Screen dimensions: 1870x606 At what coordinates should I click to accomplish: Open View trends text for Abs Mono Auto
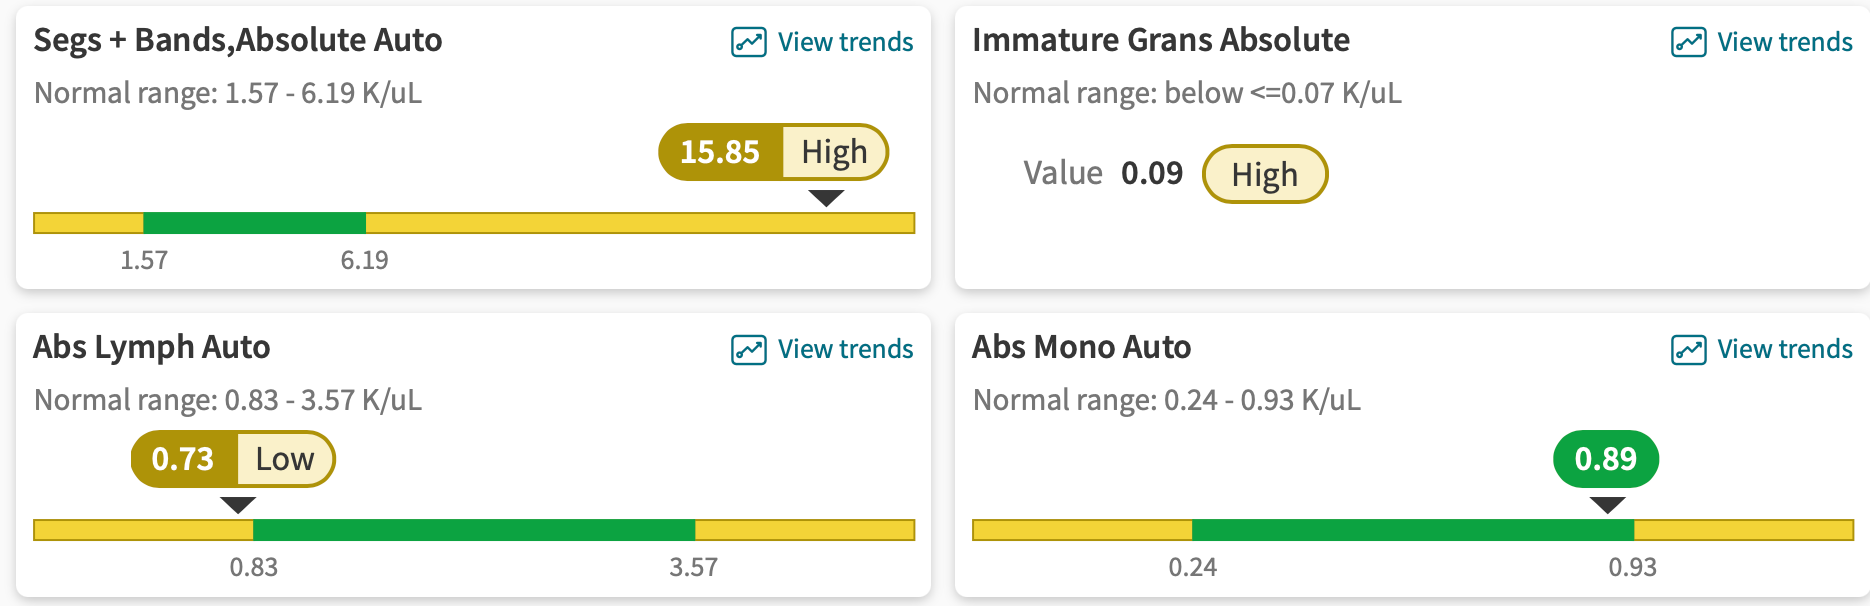(1784, 349)
